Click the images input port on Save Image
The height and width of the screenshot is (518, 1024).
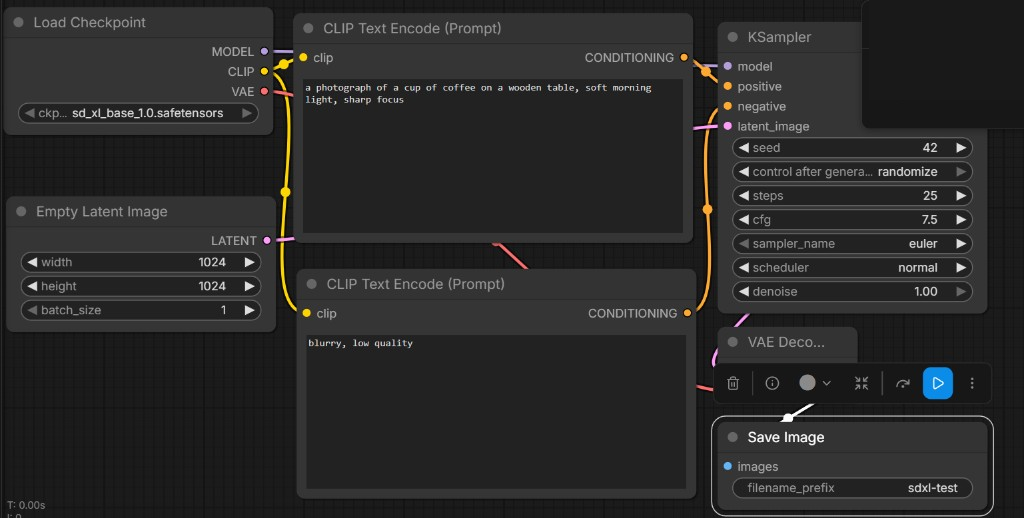(x=728, y=466)
